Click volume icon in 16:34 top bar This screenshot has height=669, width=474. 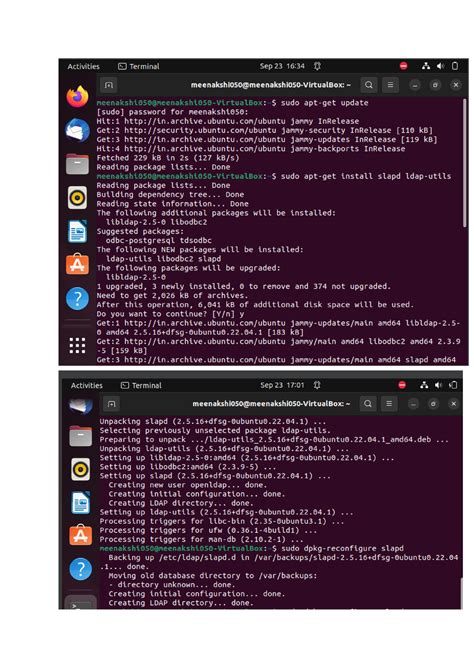[x=440, y=66]
